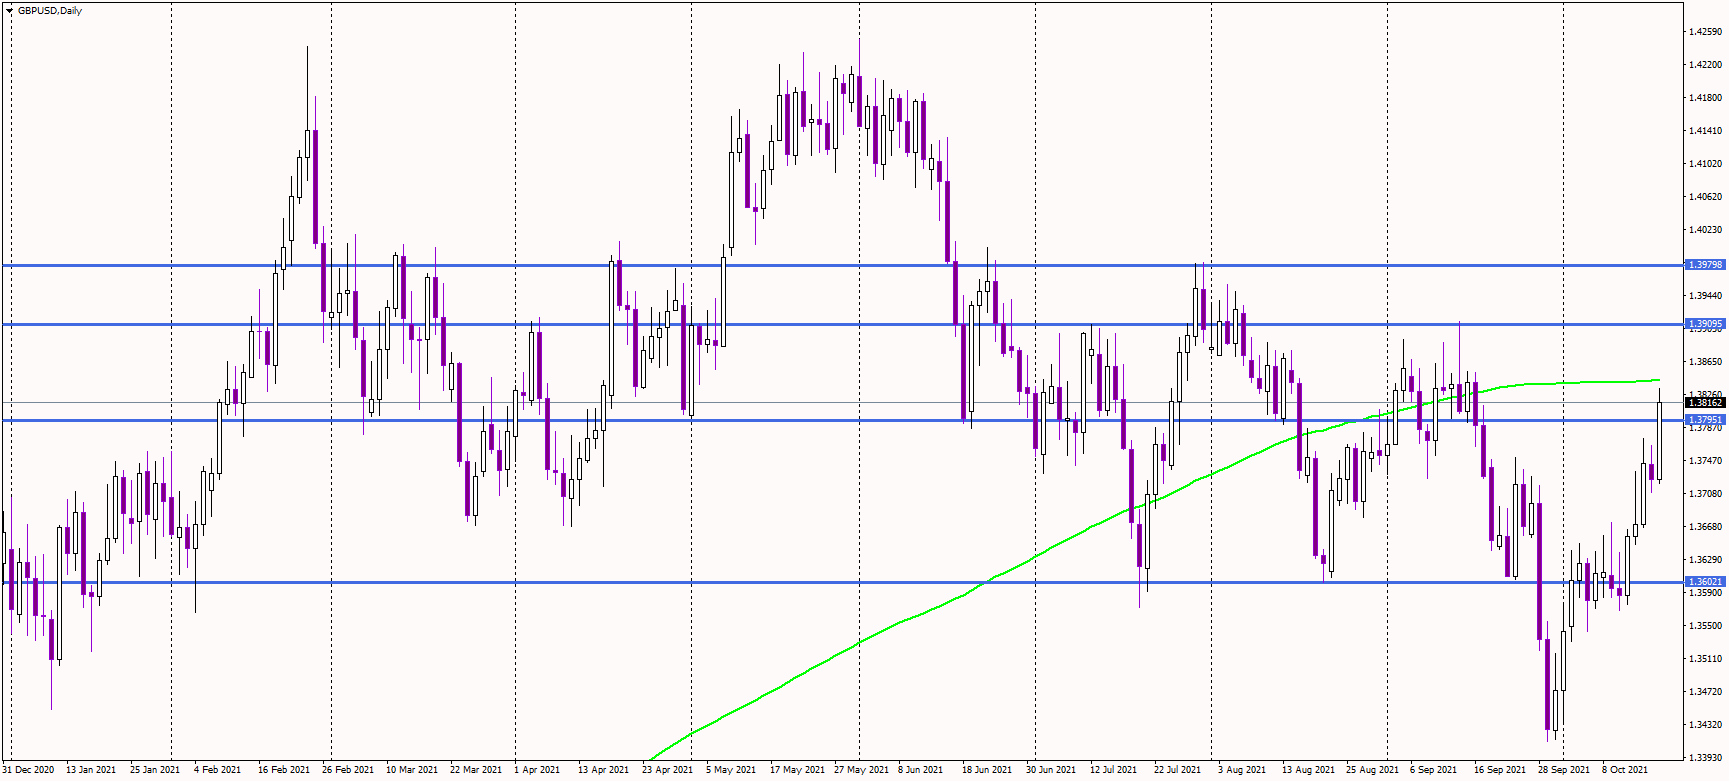Click the chart menu triangle beside GBPUSD,Daily
This screenshot has width=1729, height=781.
click(9, 11)
